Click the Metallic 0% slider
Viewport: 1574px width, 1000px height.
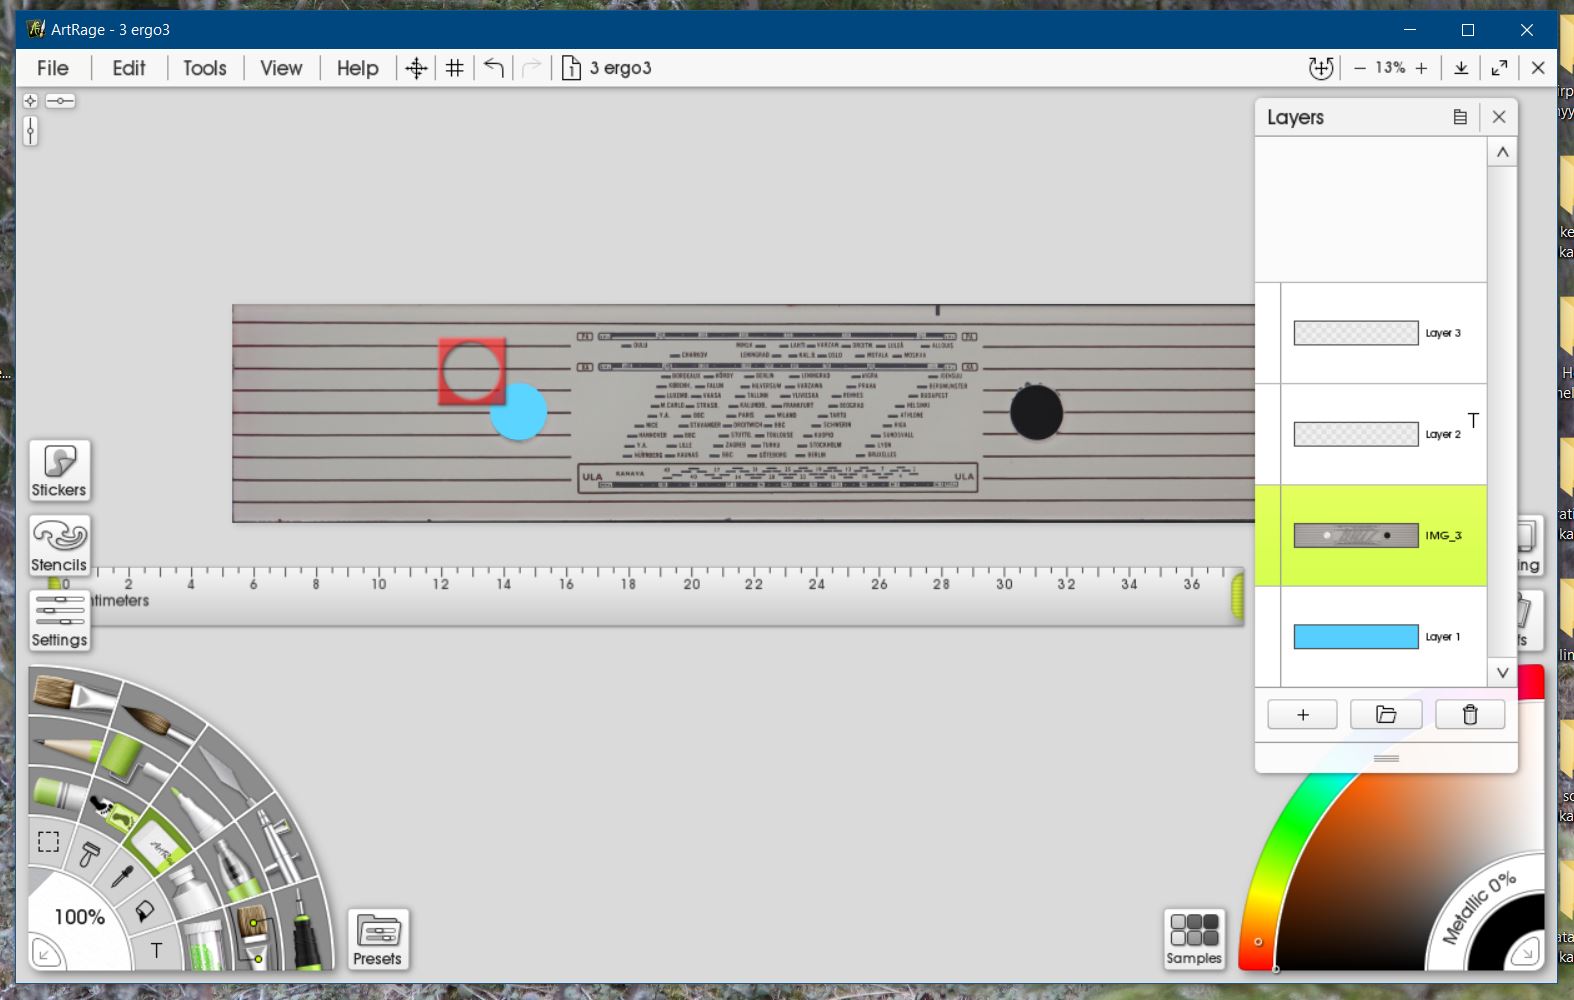click(1478, 908)
